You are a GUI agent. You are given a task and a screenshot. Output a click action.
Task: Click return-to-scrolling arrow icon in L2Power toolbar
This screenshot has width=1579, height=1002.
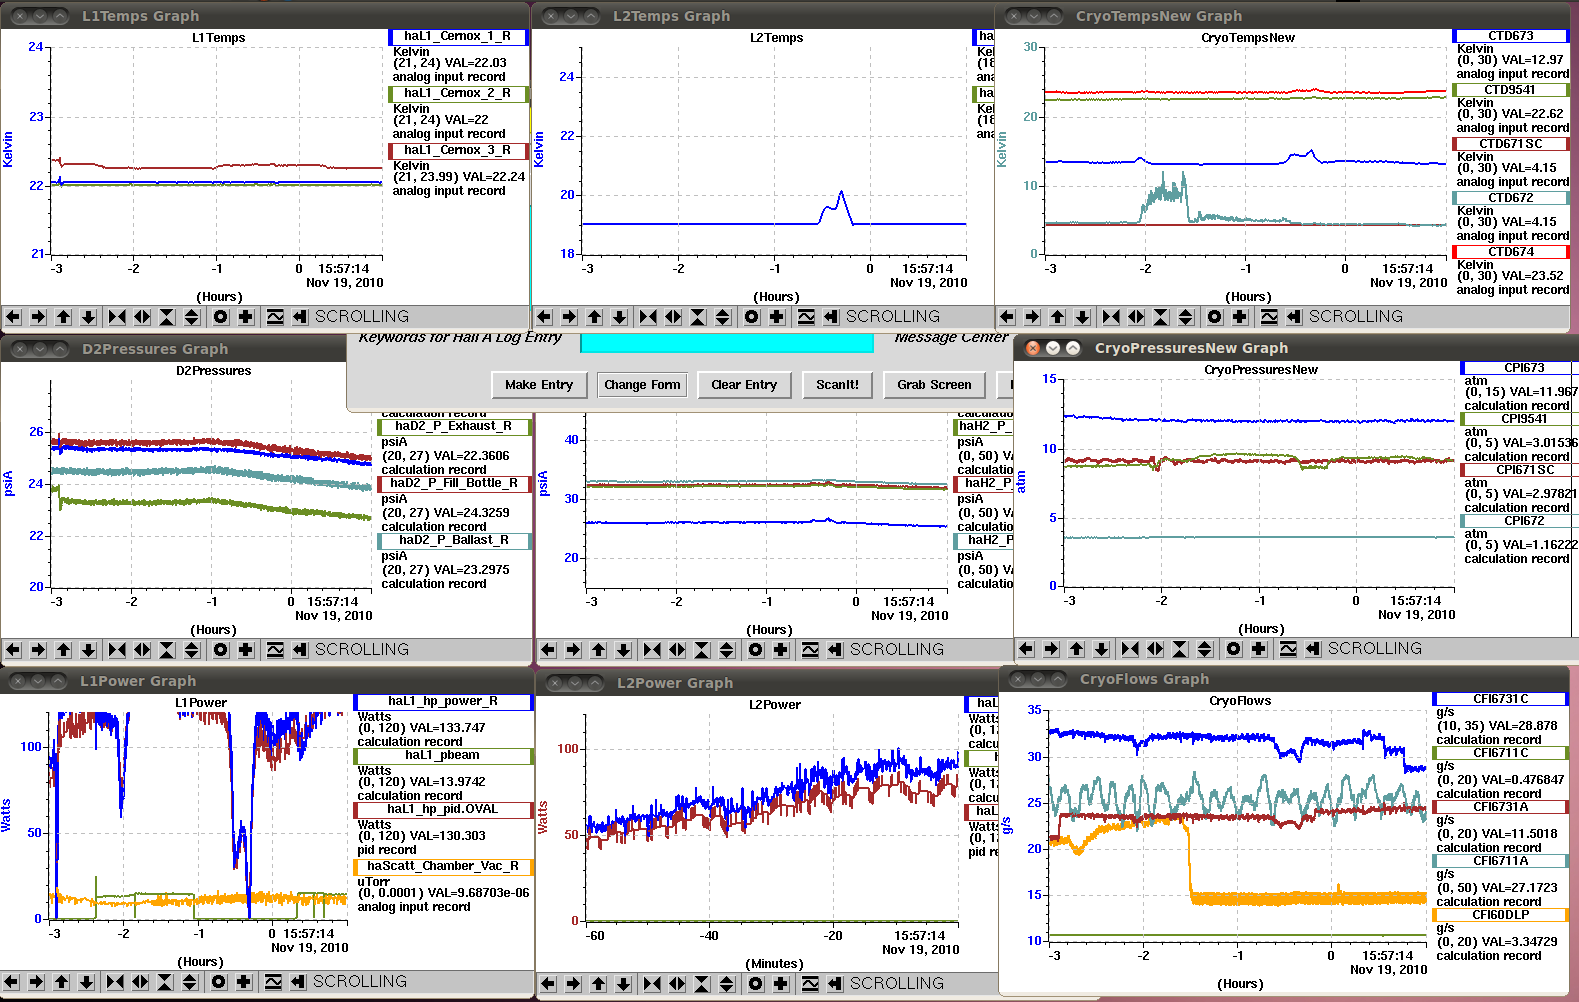tap(835, 984)
